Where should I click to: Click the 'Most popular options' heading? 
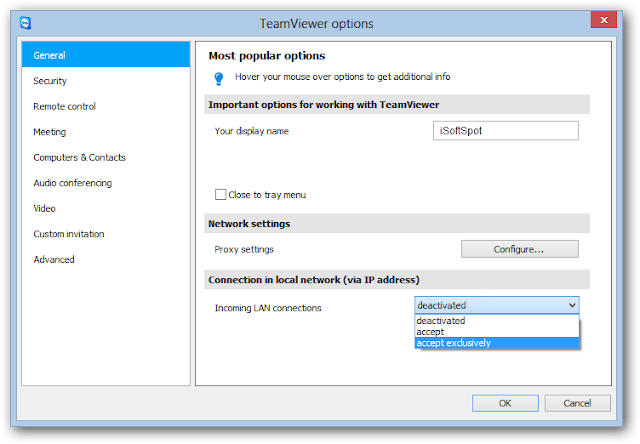267,56
